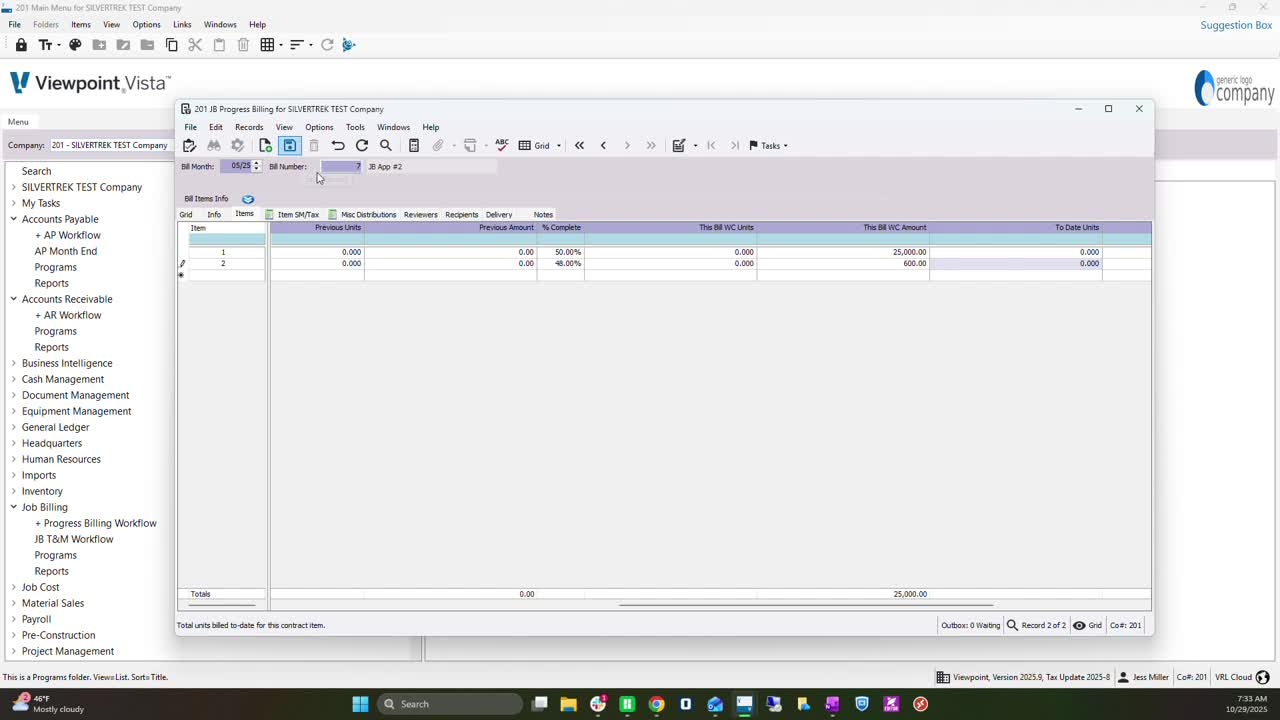Open AP Month End in menu tree
The width and height of the screenshot is (1280, 720).
66,251
